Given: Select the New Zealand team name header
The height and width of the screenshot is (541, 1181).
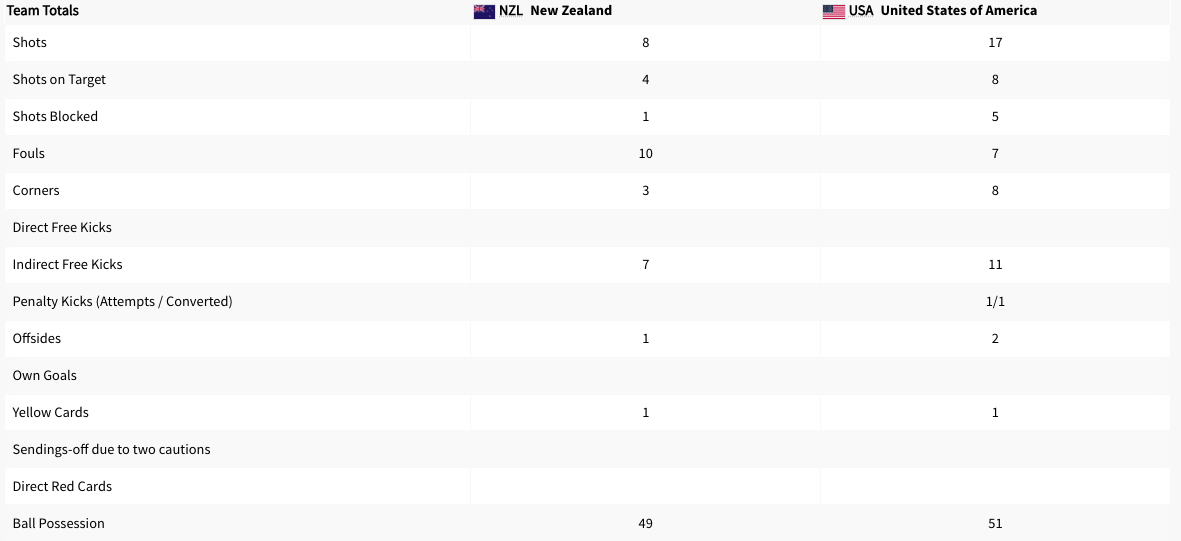Looking at the screenshot, I should 570,11.
